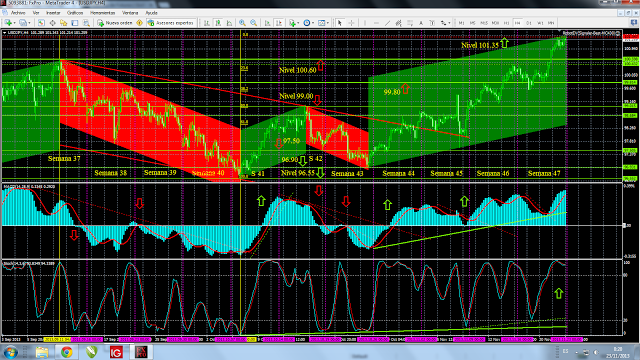This screenshot has height=360, width=640.
Task: Select the trendline drawing tool
Action: [387, 23]
